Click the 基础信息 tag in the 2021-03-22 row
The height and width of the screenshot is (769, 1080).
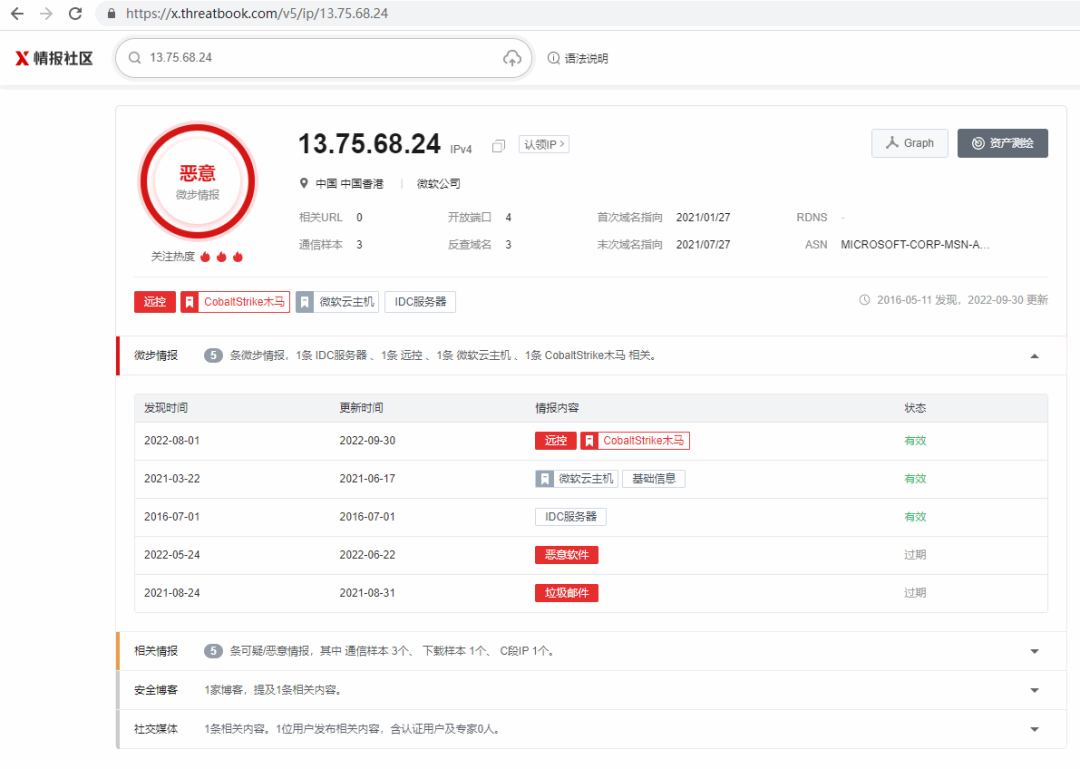coord(654,478)
